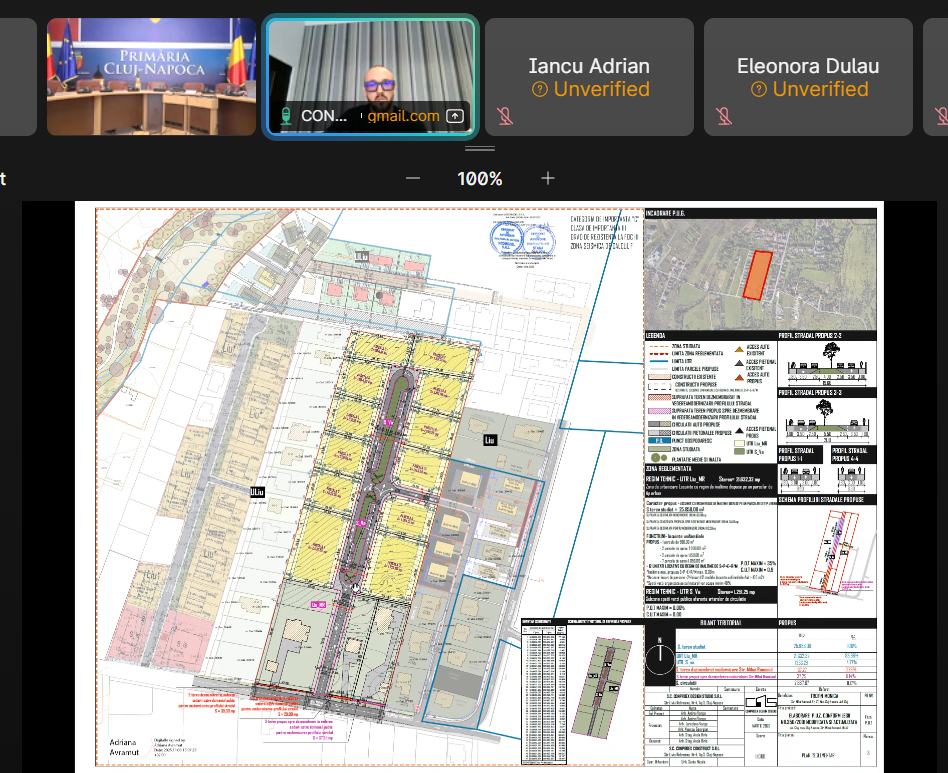
Task: Click the screen-share arrow icon on speaker tile
Action: pos(455,116)
